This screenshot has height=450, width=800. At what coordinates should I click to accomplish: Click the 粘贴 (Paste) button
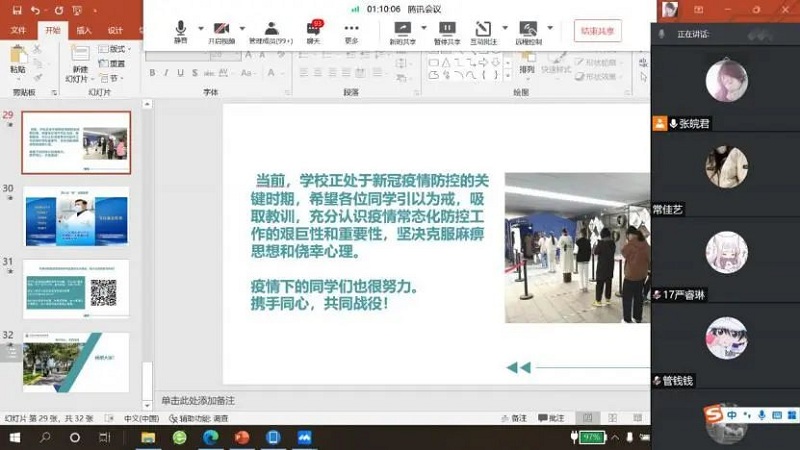pos(17,60)
